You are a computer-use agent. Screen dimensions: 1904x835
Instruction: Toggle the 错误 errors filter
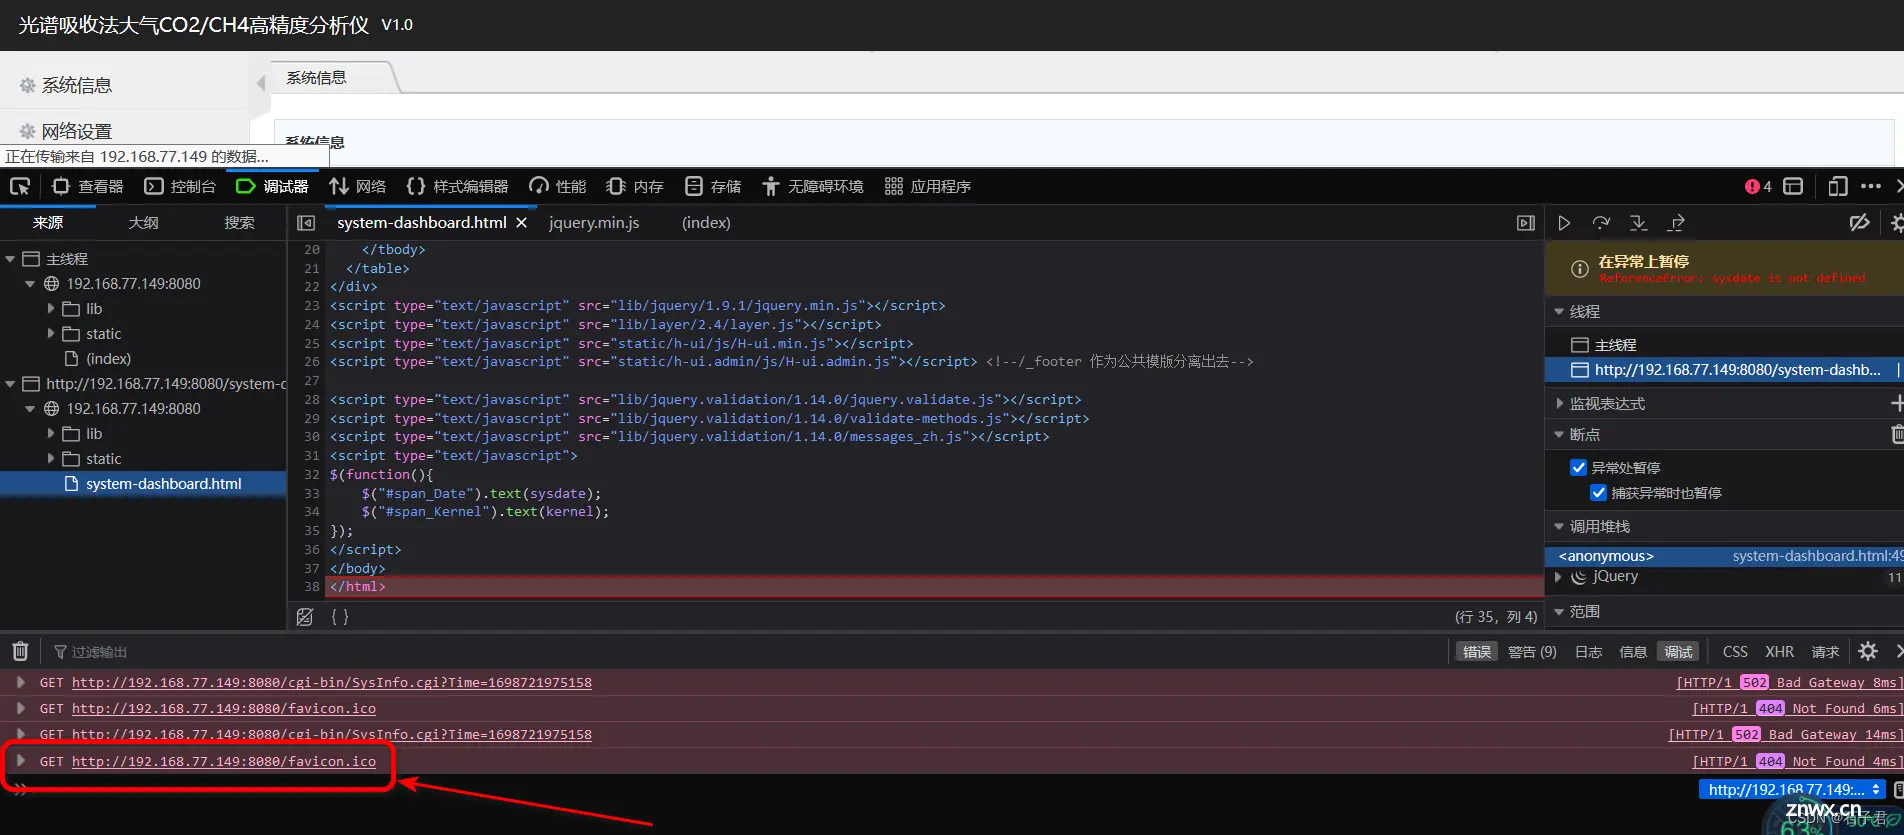(1476, 652)
